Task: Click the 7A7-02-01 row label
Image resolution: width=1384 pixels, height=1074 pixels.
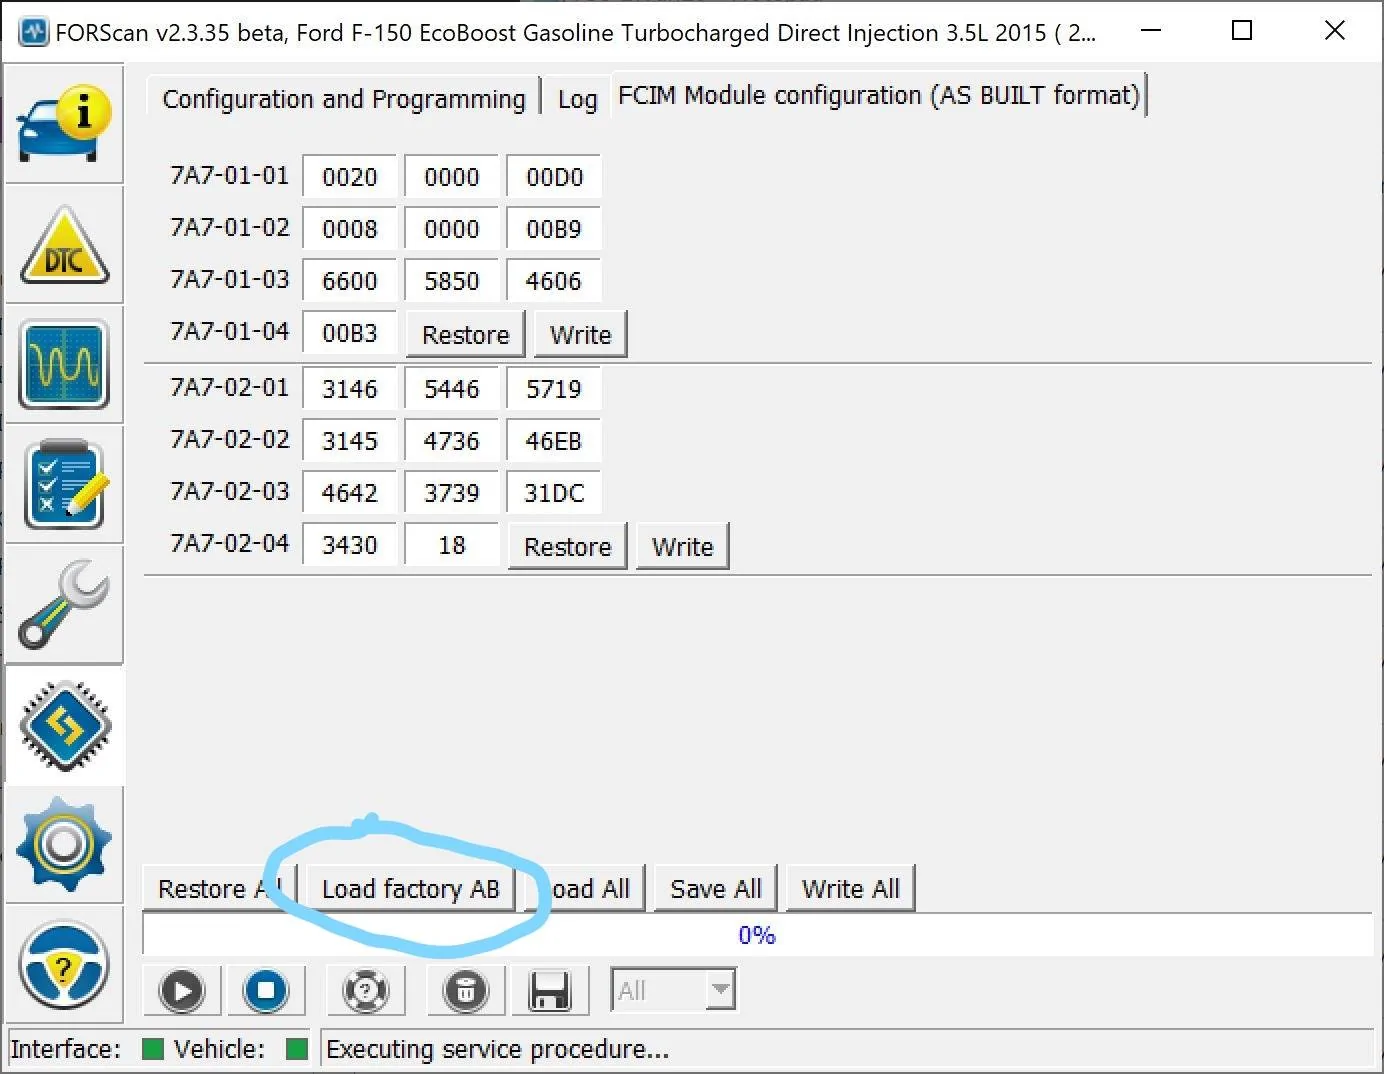Action: [230, 387]
